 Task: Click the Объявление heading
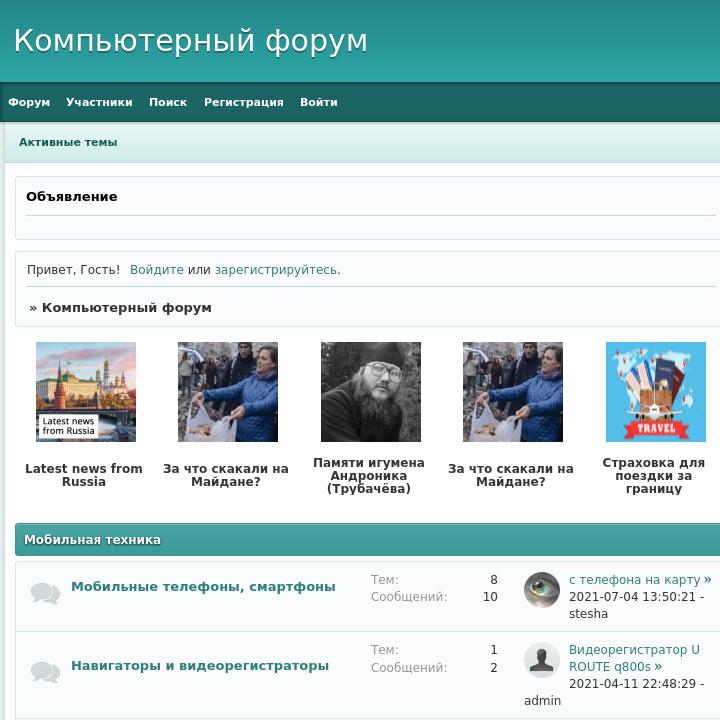(72, 197)
